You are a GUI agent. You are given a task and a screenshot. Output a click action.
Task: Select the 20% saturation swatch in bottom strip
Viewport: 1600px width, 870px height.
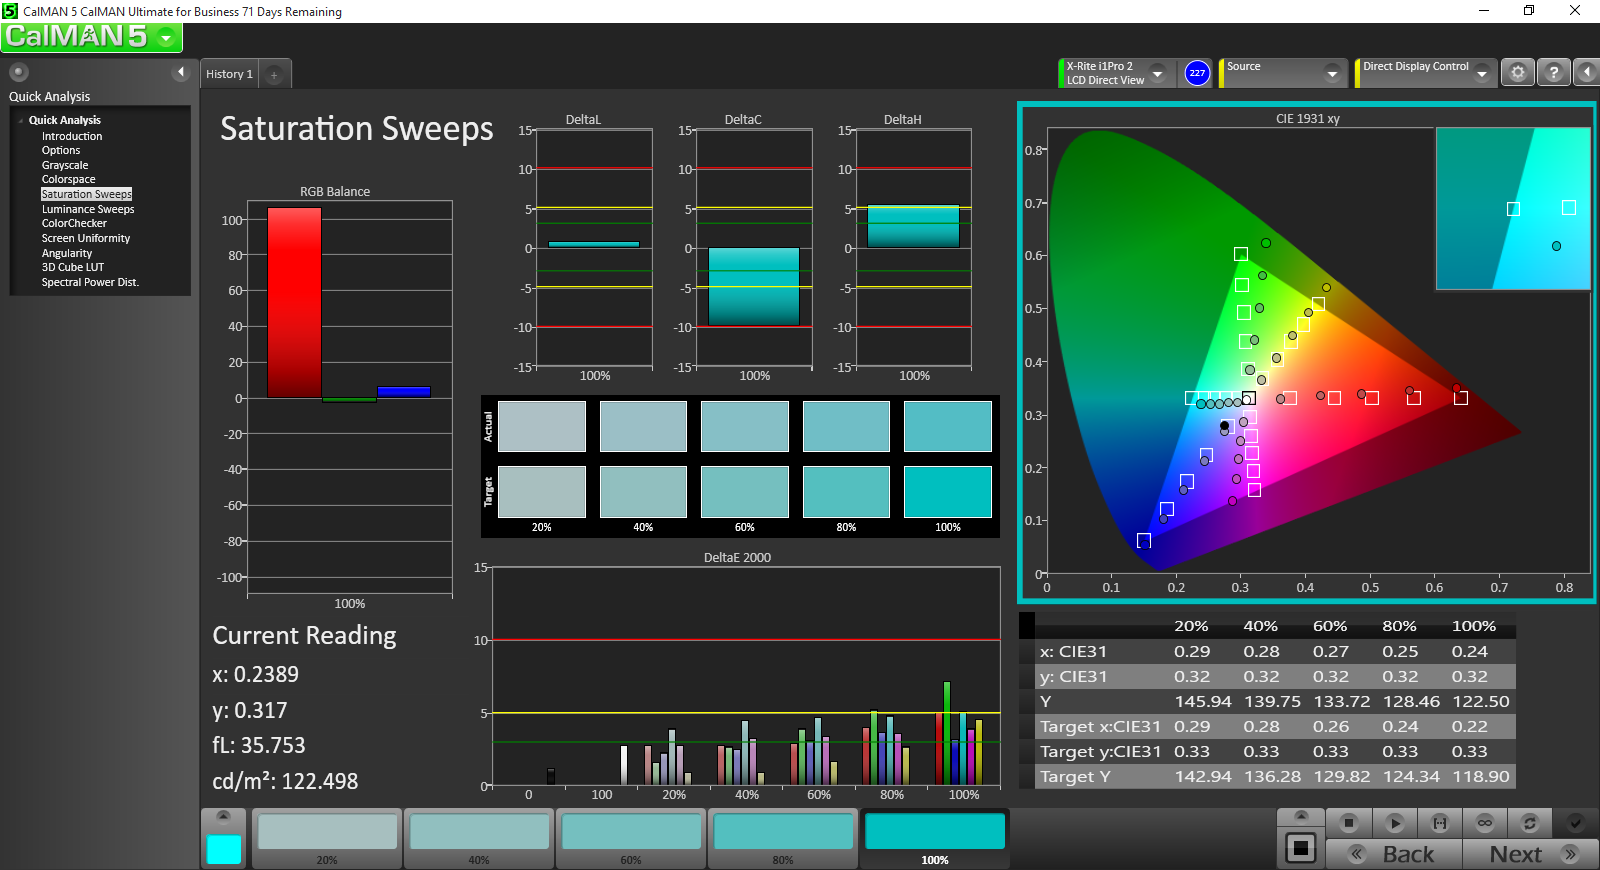327,838
